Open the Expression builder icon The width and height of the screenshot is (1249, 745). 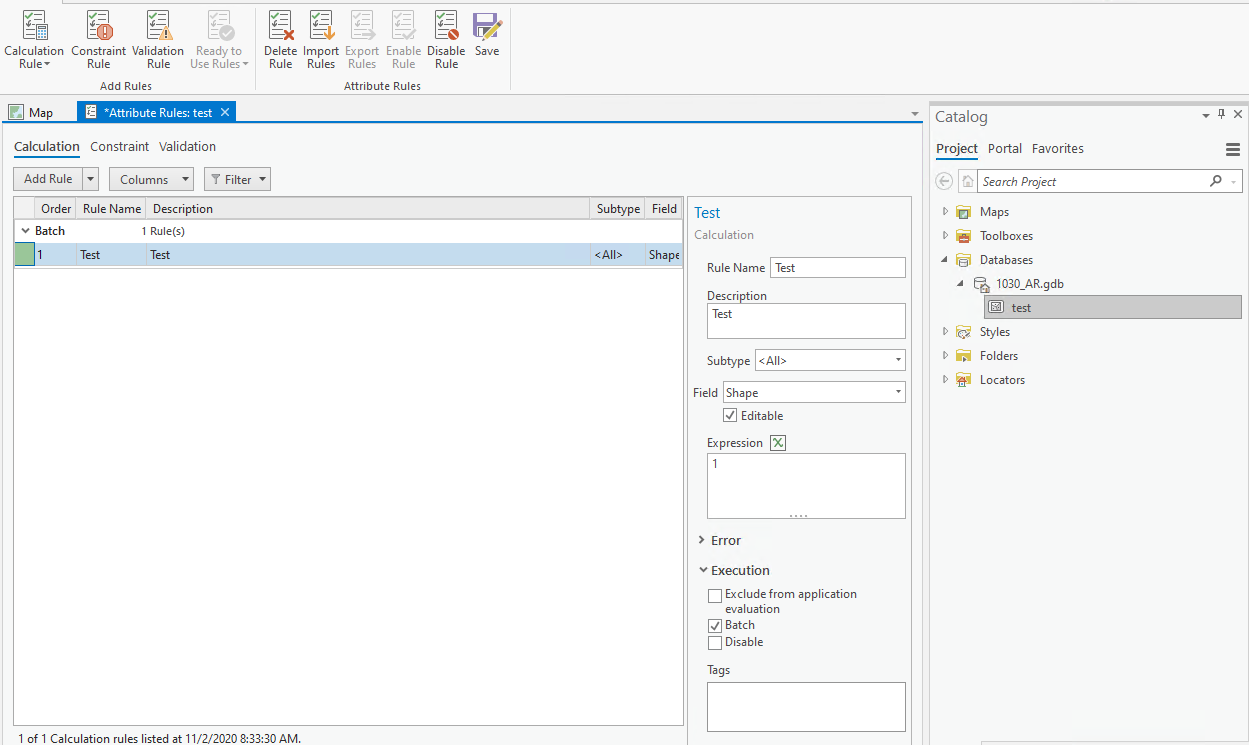(778, 443)
